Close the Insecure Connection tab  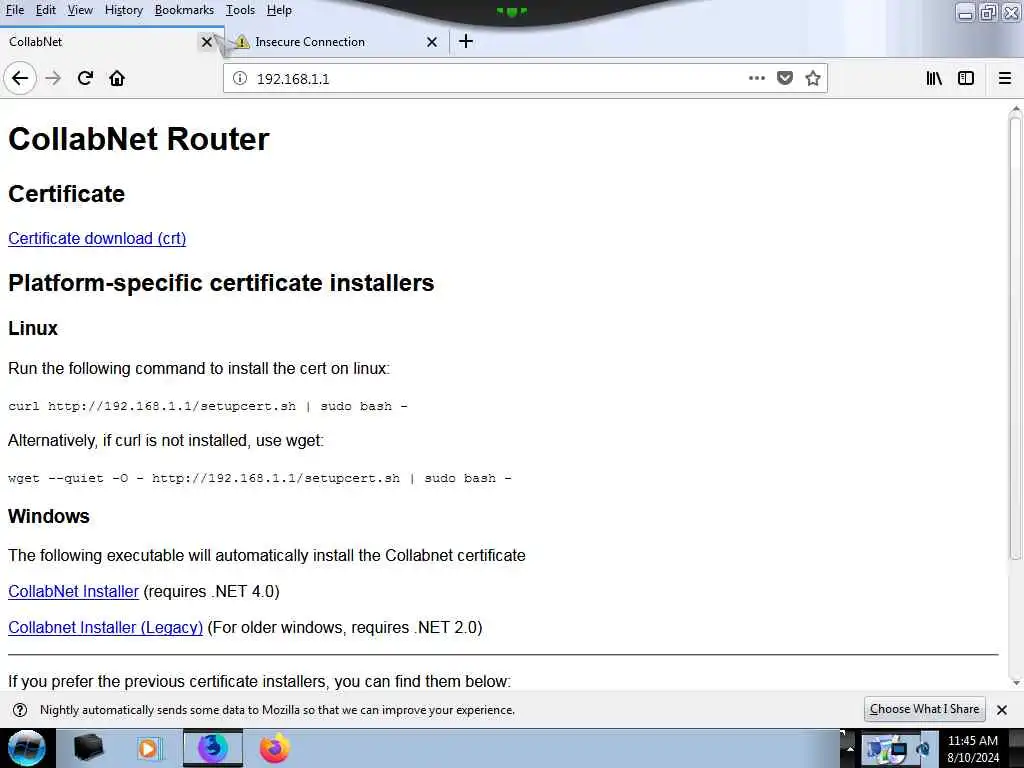click(x=432, y=42)
